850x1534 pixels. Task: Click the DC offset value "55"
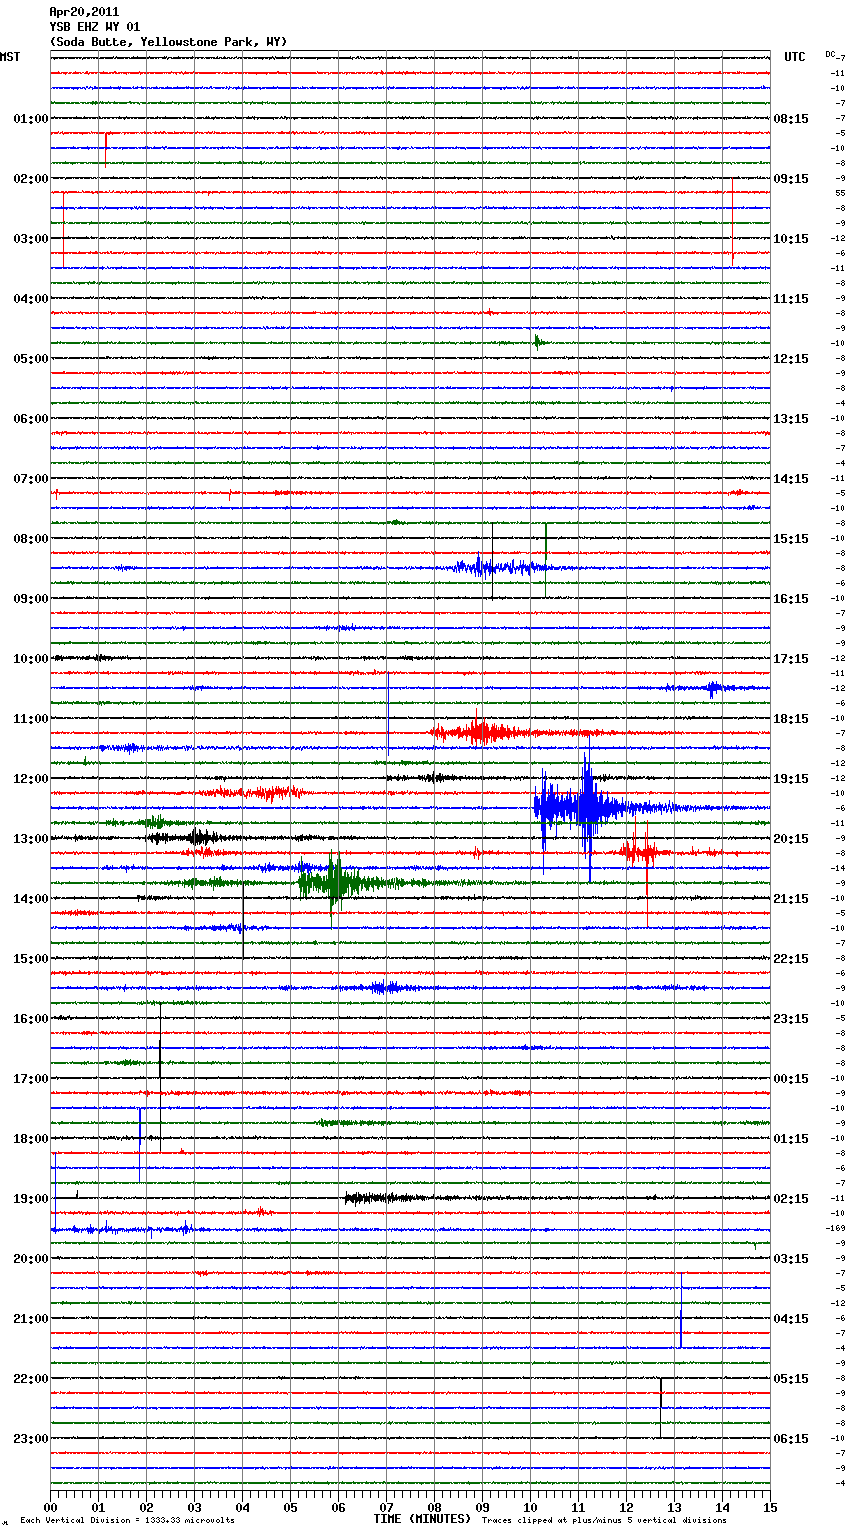840,193
